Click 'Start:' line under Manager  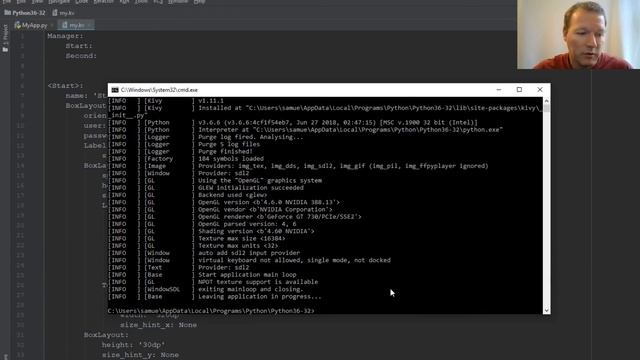click(x=79, y=46)
